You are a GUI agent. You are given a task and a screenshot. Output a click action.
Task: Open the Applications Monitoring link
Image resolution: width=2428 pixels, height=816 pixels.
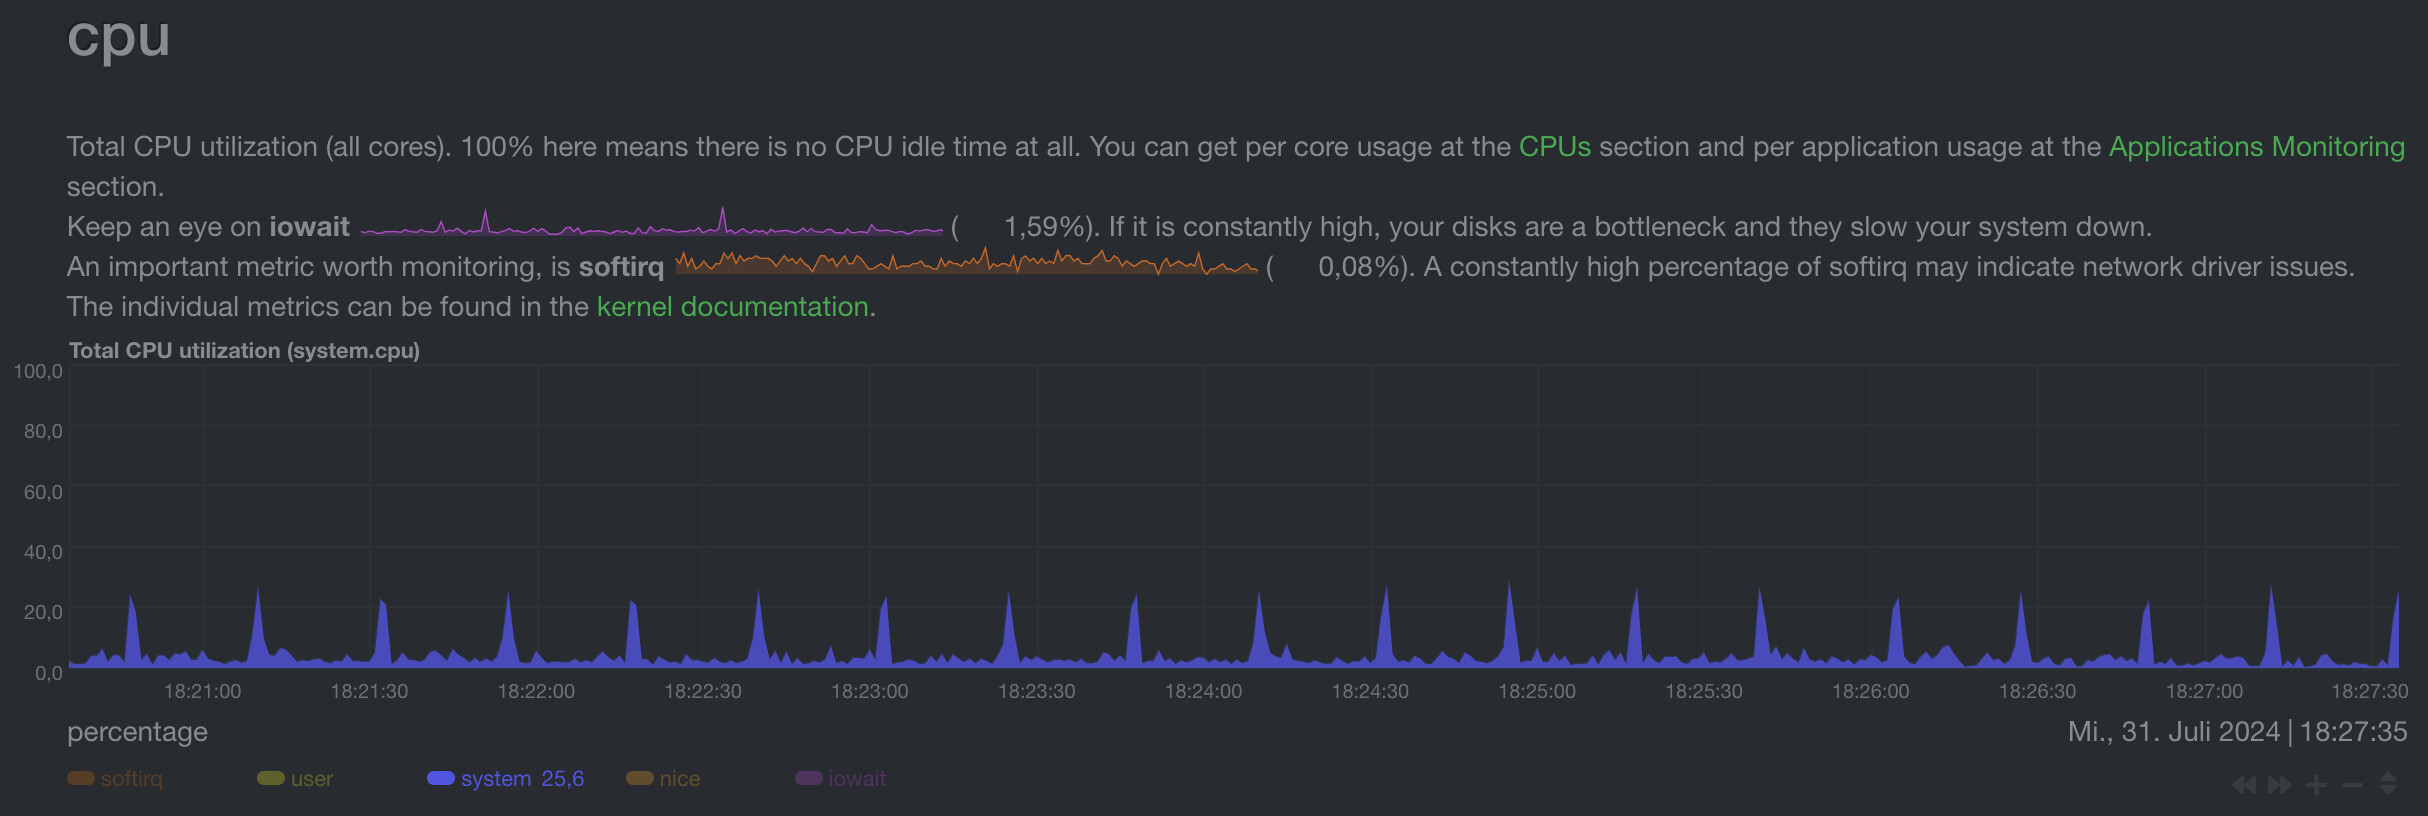(2256, 147)
